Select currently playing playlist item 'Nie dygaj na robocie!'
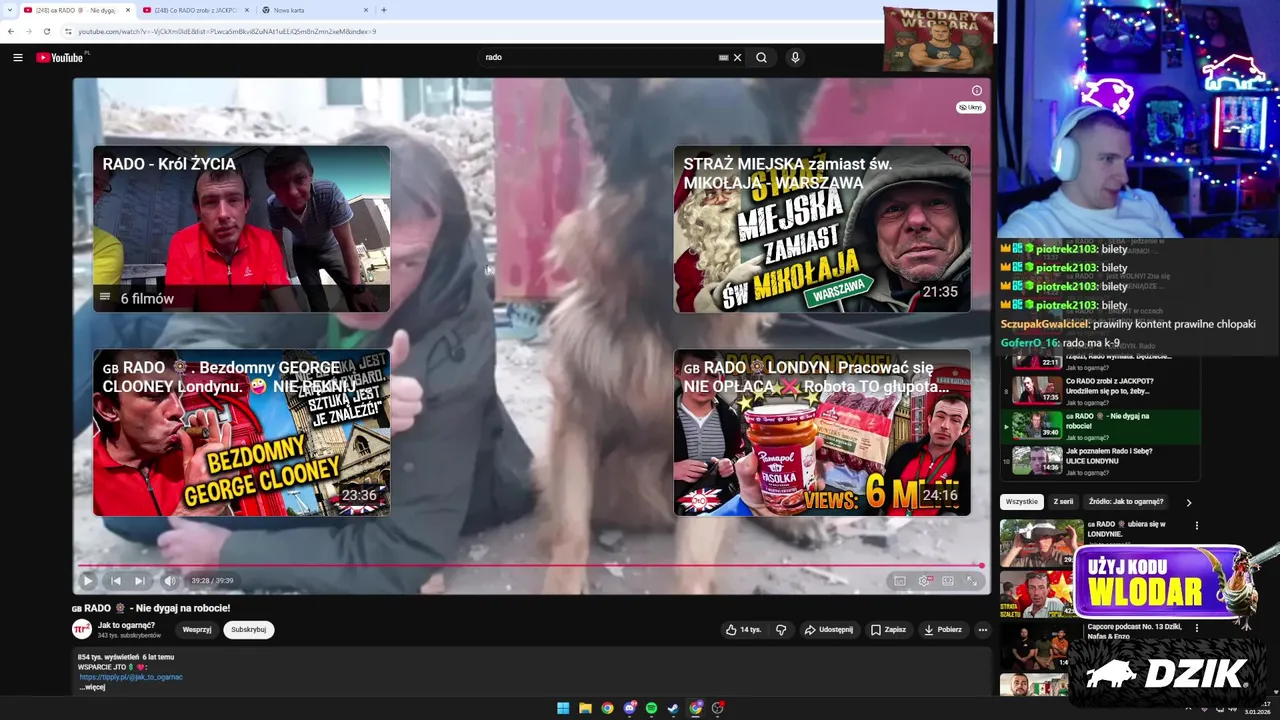This screenshot has width=1280, height=720. pos(1101,425)
